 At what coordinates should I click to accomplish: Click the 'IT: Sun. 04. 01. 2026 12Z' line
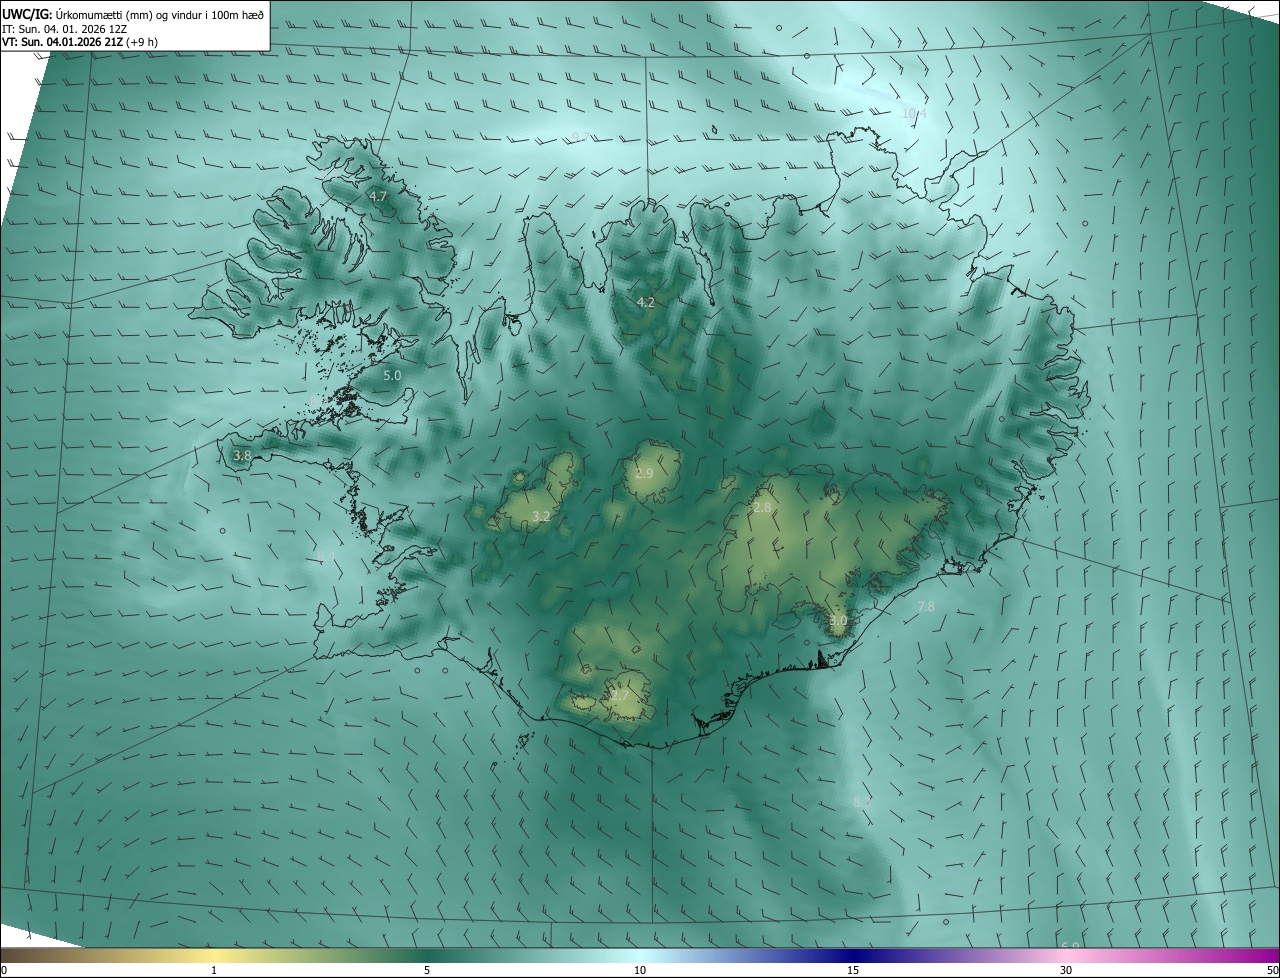pos(64,29)
